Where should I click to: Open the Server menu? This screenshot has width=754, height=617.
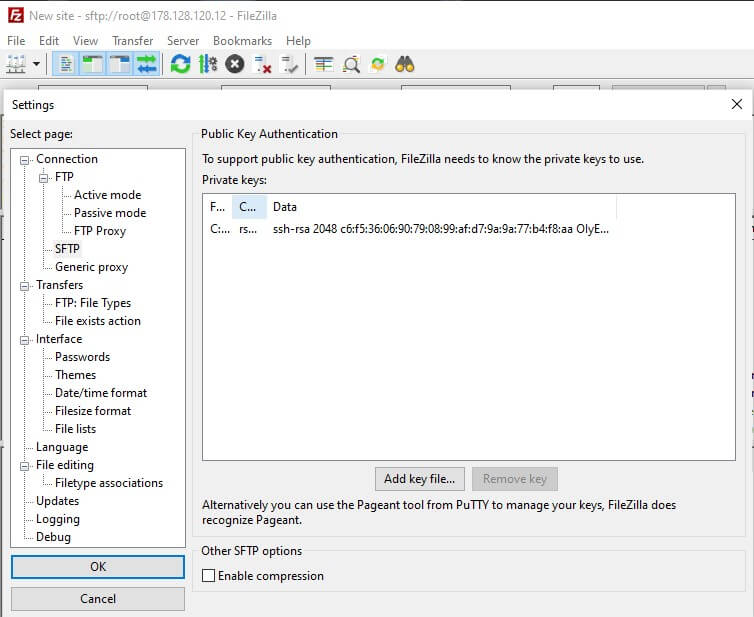coord(183,41)
